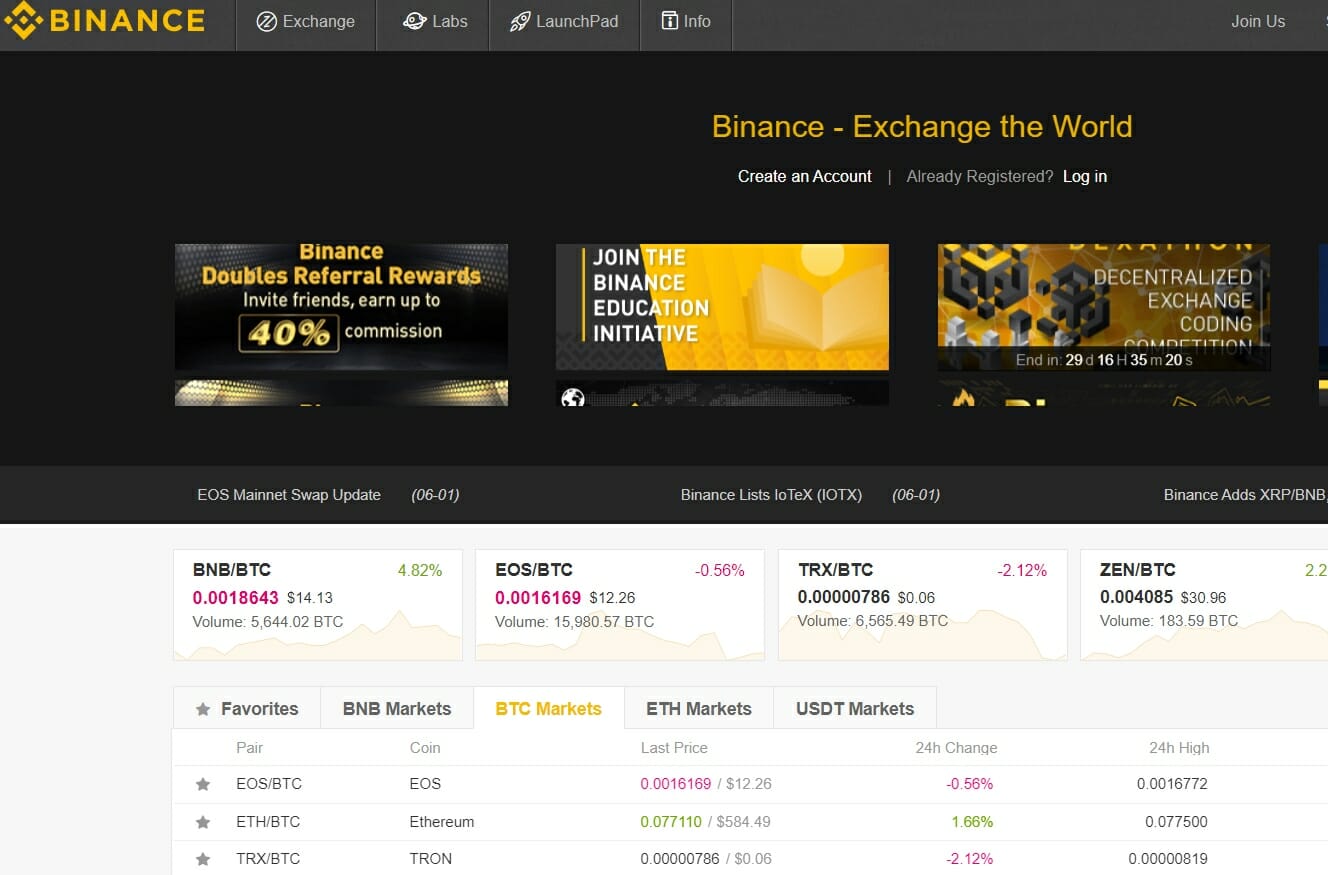Sort by the 24h High column header

[1179, 748]
